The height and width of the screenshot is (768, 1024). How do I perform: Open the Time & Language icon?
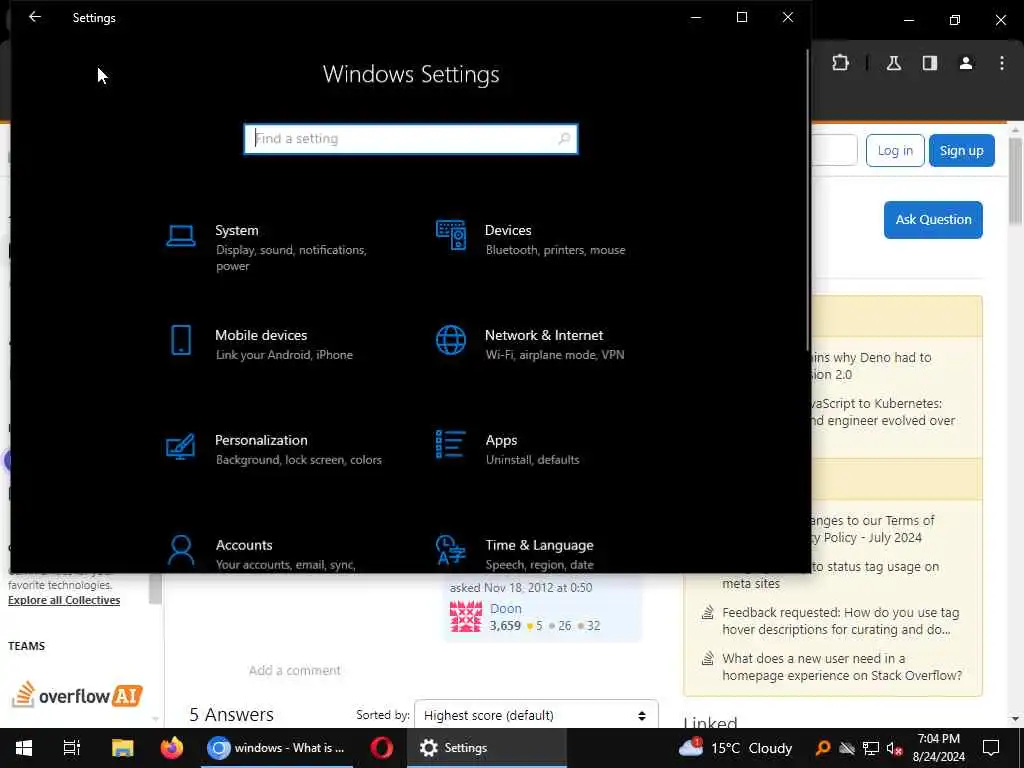point(451,550)
